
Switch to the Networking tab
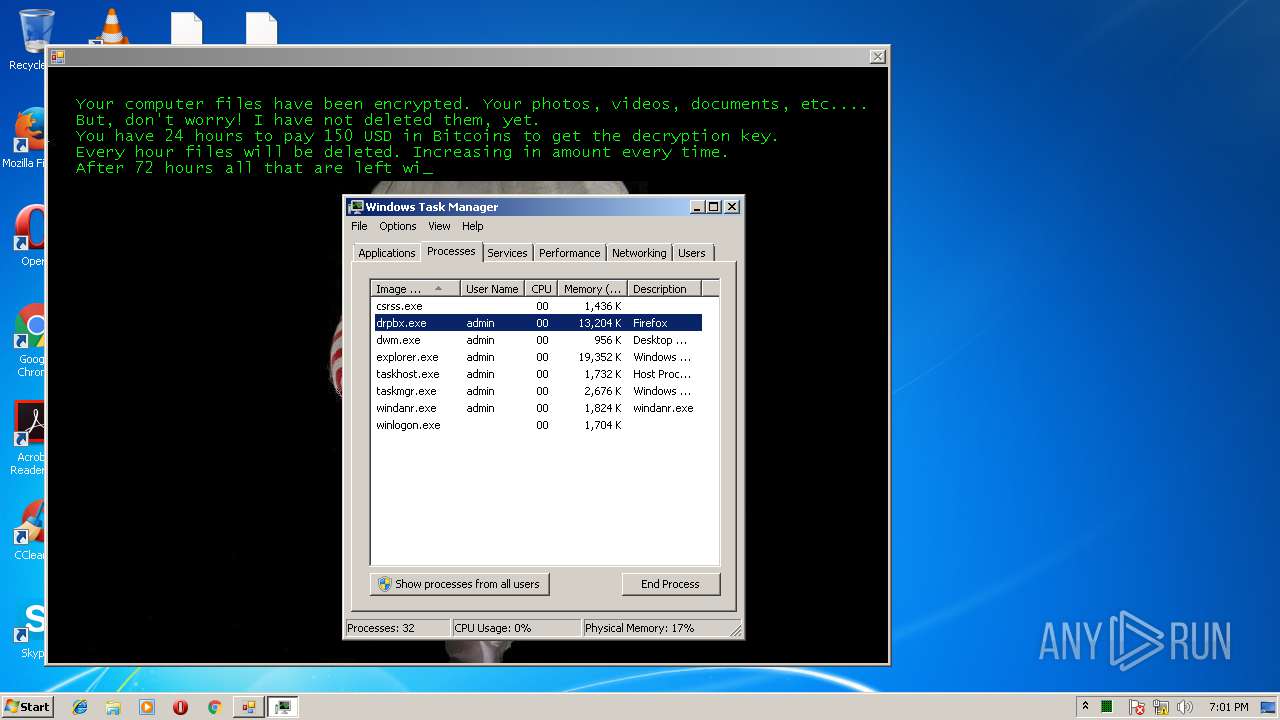[x=639, y=253]
